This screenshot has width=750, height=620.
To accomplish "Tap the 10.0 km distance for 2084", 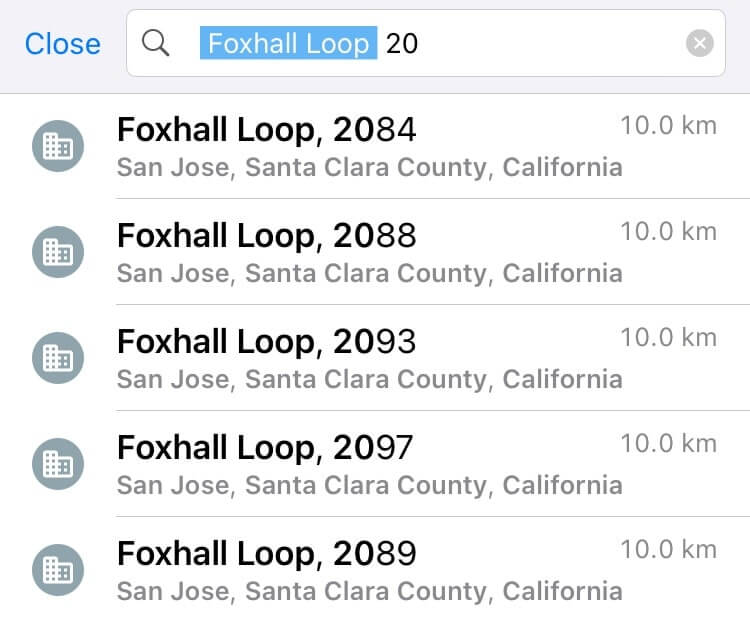I will (668, 126).
